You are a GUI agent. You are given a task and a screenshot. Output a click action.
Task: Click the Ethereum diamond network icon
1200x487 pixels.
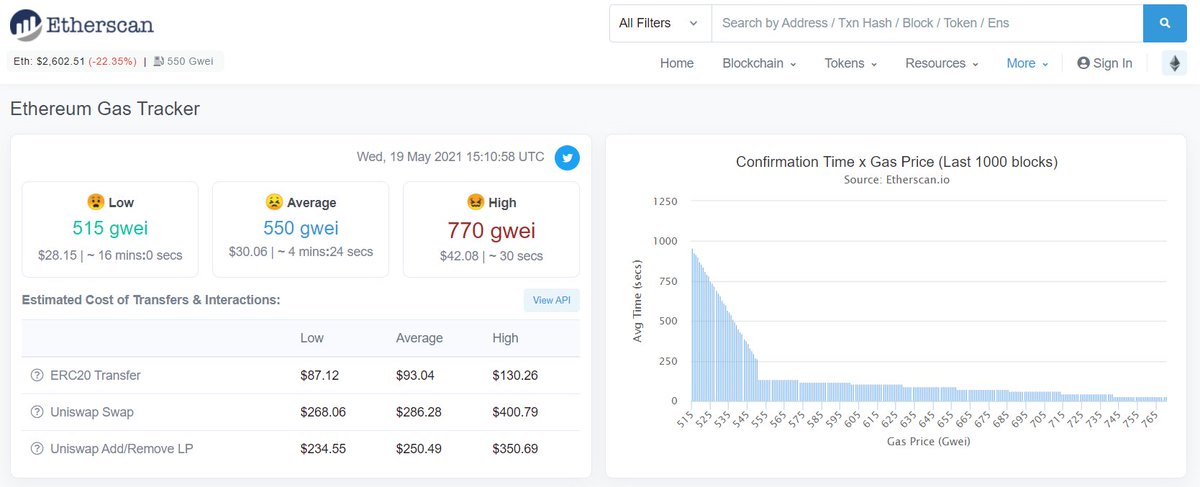(x=1174, y=64)
